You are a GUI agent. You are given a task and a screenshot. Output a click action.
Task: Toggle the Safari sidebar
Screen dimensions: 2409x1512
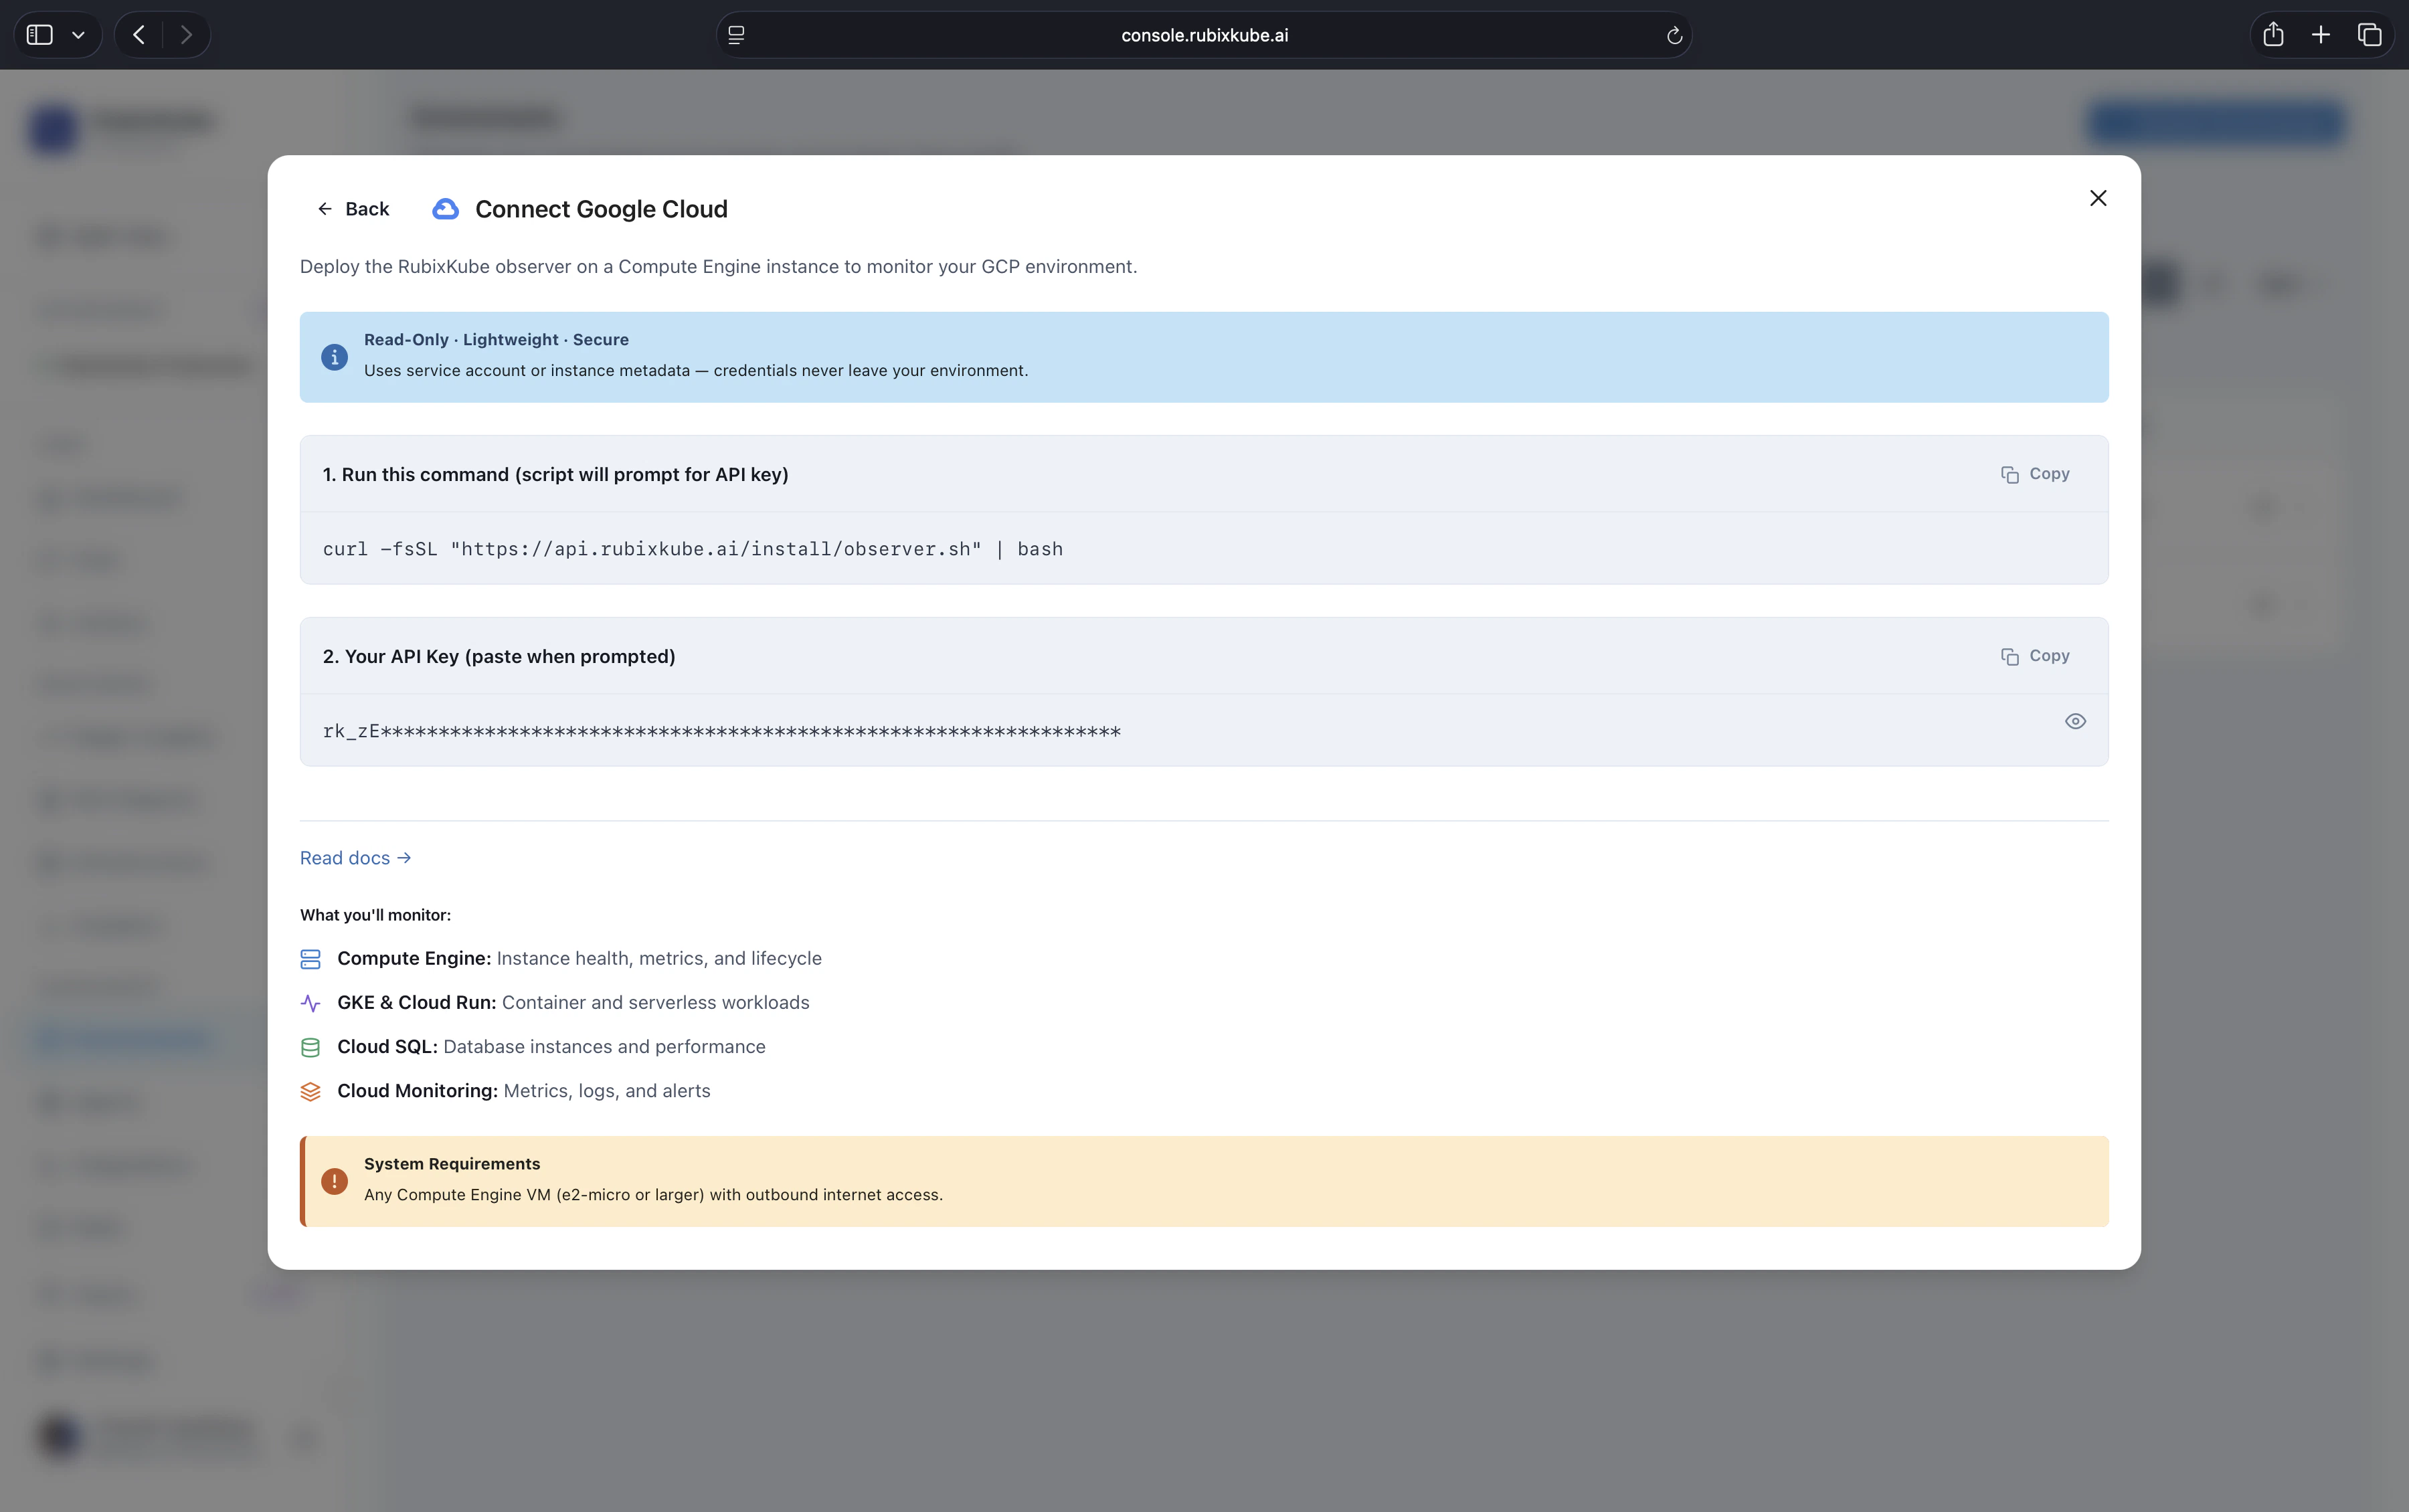pyautogui.click(x=40, y=34)
